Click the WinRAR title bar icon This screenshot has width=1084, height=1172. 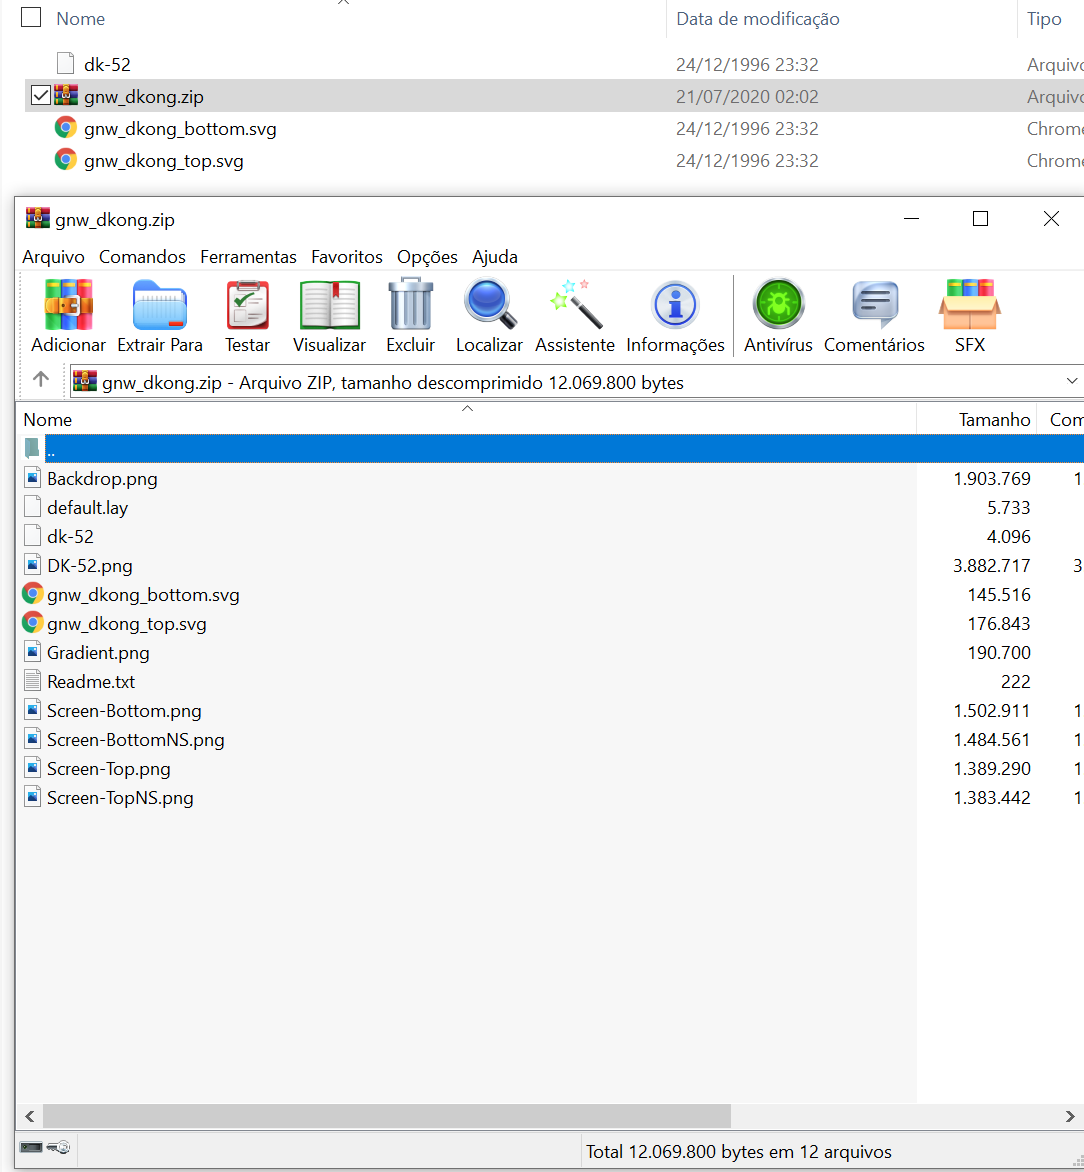pyautogui.click(x=37, y=218)
